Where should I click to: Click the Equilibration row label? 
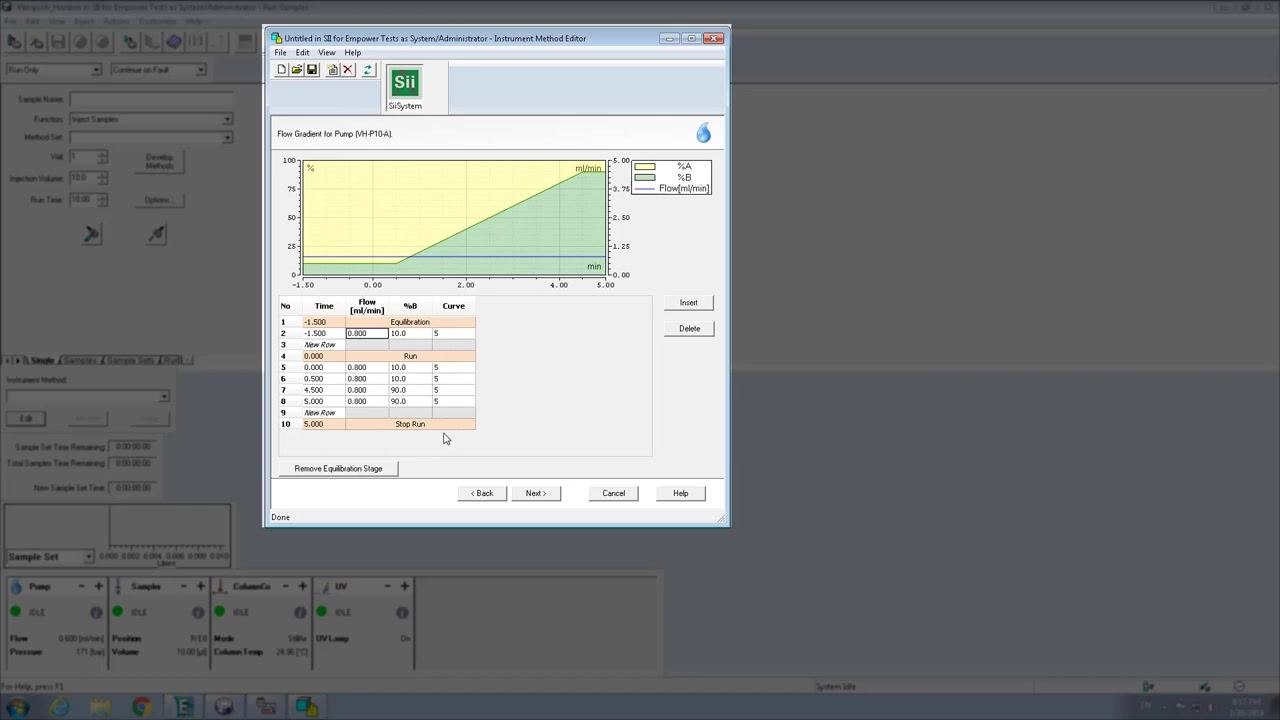(410, 322)
